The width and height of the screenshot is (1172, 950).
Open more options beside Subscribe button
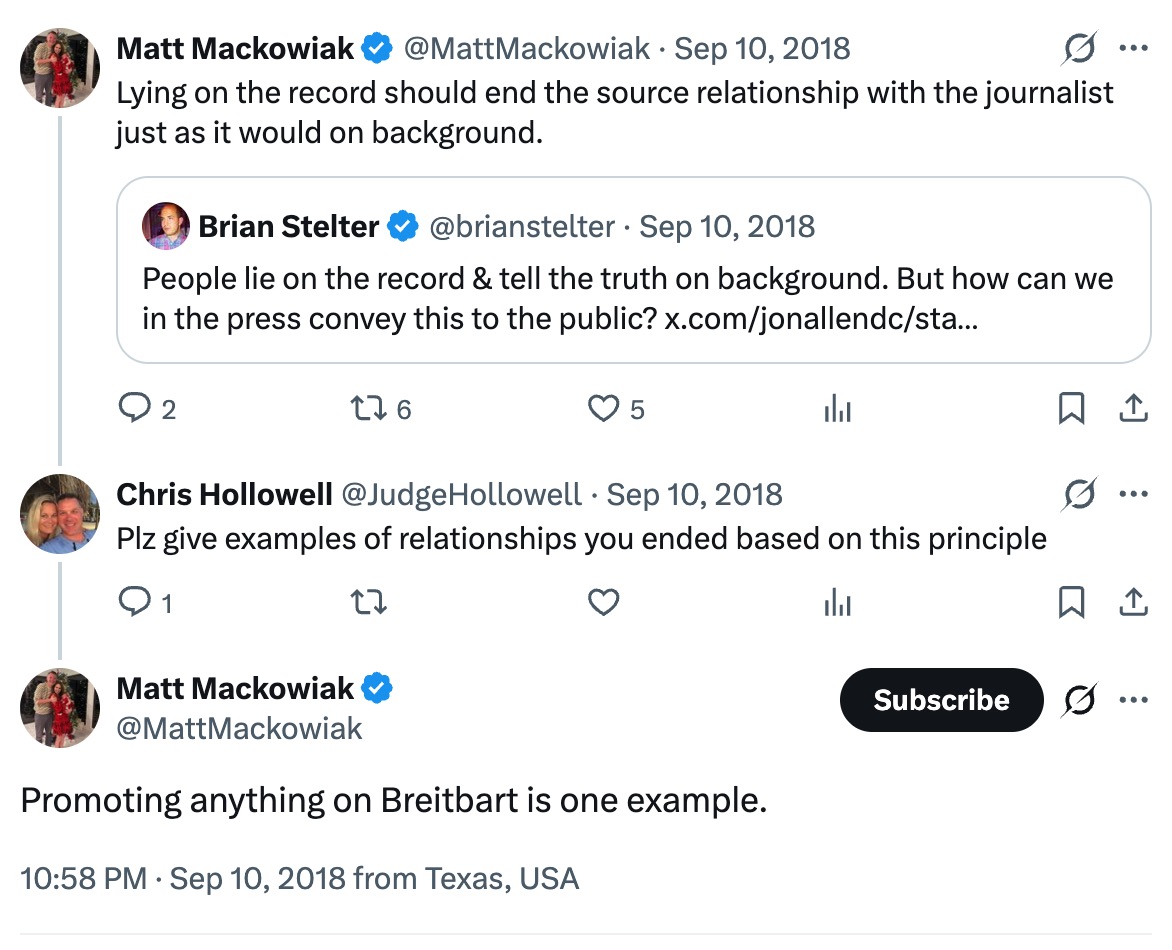1133,700
